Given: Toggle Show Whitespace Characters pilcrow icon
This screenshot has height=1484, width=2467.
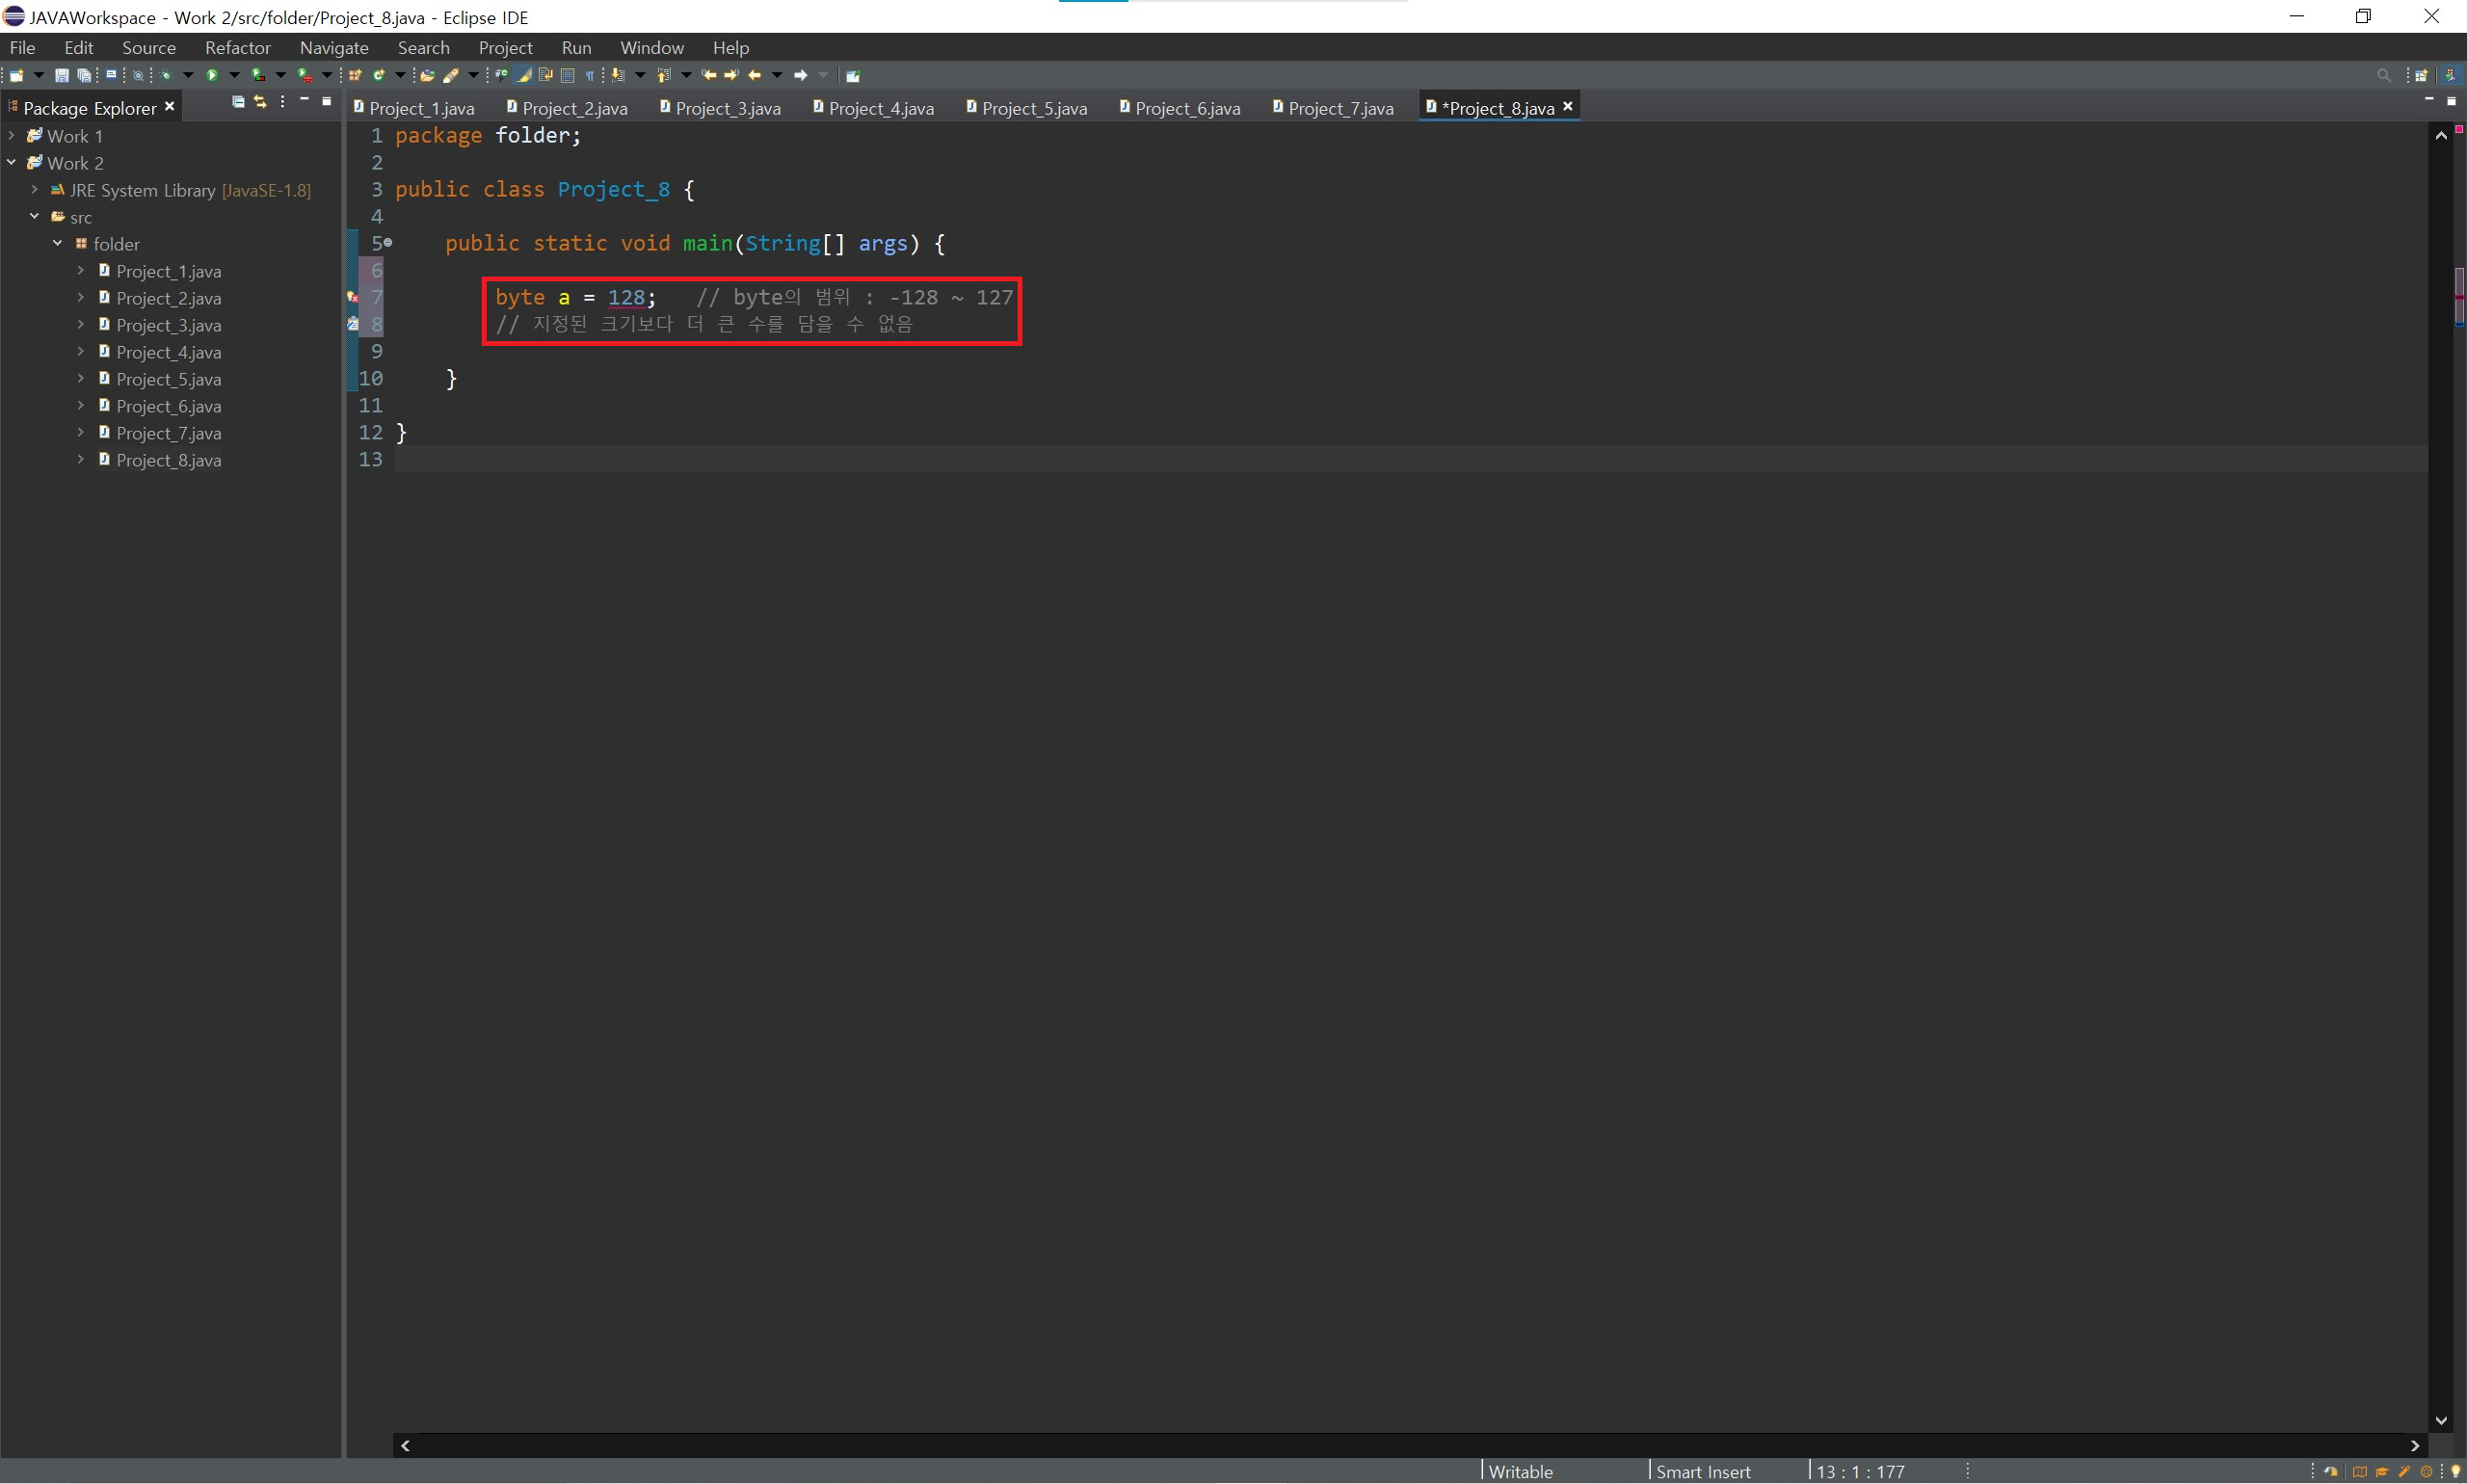Looking at the screenshot, I should pos(590,75).
